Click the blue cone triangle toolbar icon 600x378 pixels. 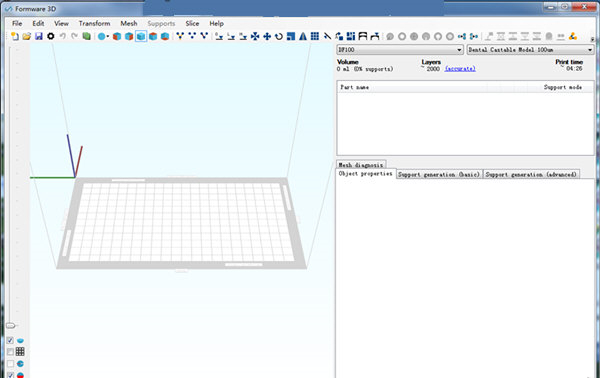tap(303, 36)
